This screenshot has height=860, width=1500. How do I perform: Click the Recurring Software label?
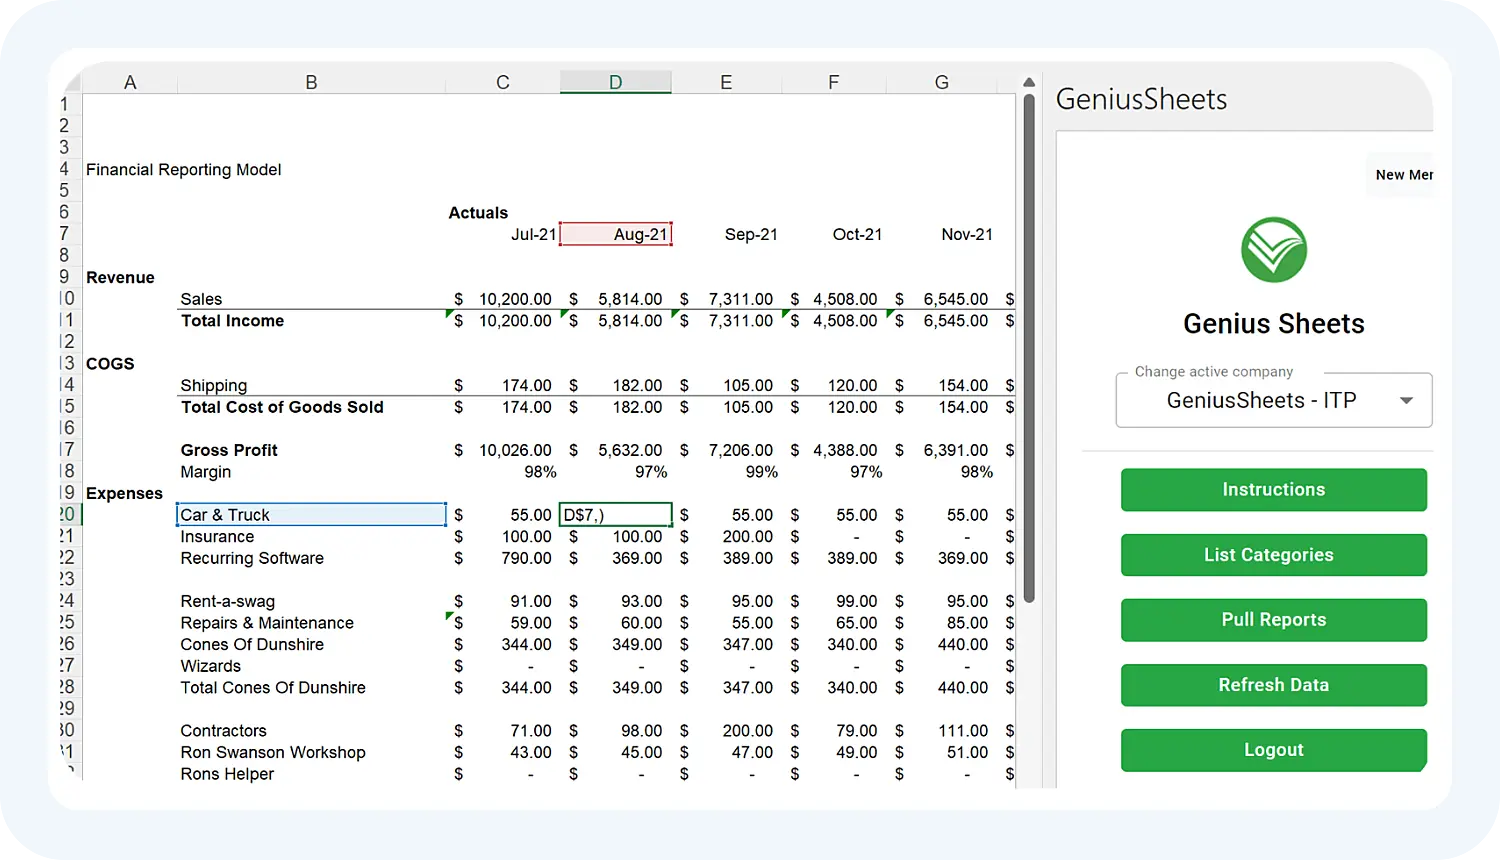click(252, 558)
